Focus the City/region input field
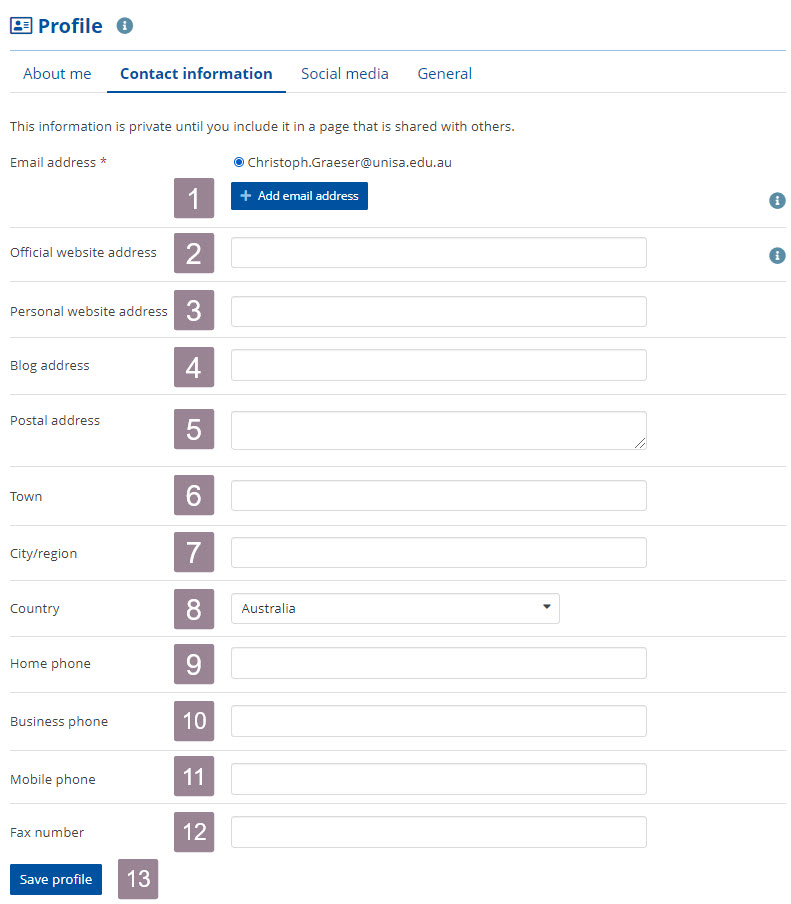 click(x=439, y=552)
